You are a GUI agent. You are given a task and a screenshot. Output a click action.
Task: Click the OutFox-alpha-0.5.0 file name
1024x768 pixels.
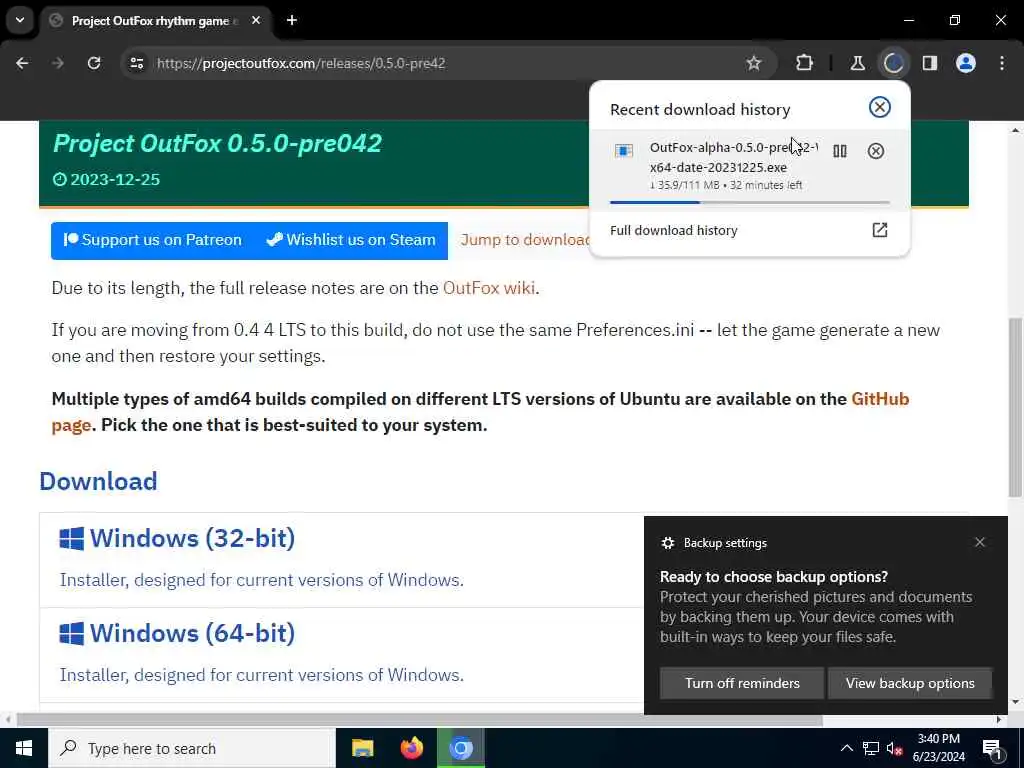coord(733,157)
